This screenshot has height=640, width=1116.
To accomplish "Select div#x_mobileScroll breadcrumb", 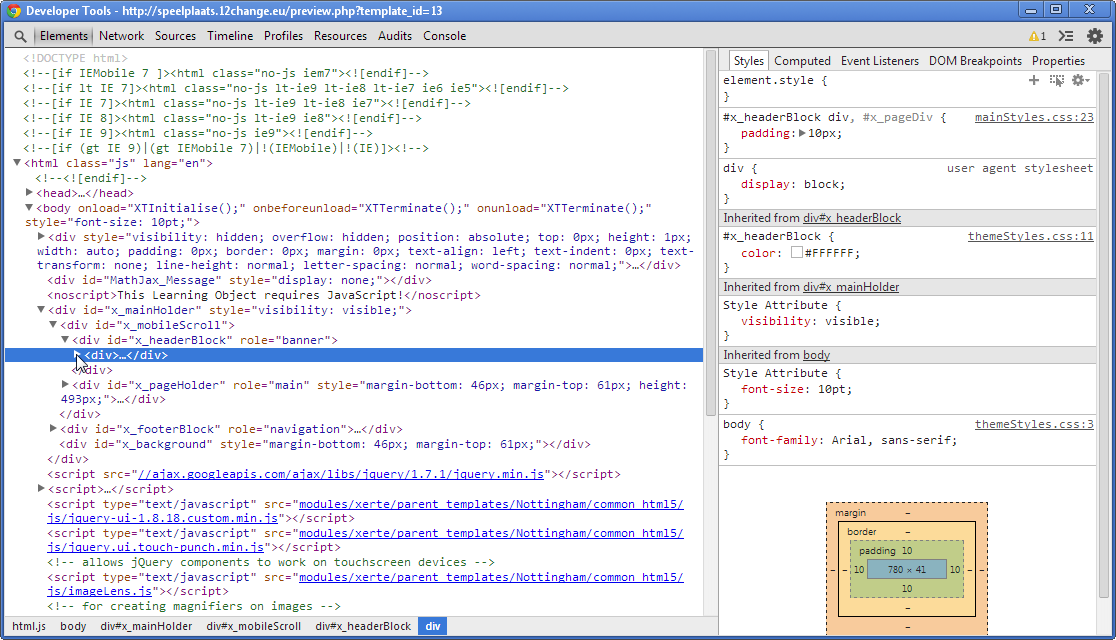I will coord(253,626).
